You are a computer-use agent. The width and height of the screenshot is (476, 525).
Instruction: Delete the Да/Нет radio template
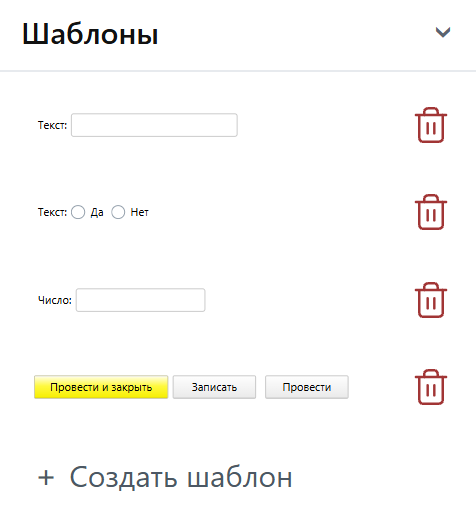(431, 212)
